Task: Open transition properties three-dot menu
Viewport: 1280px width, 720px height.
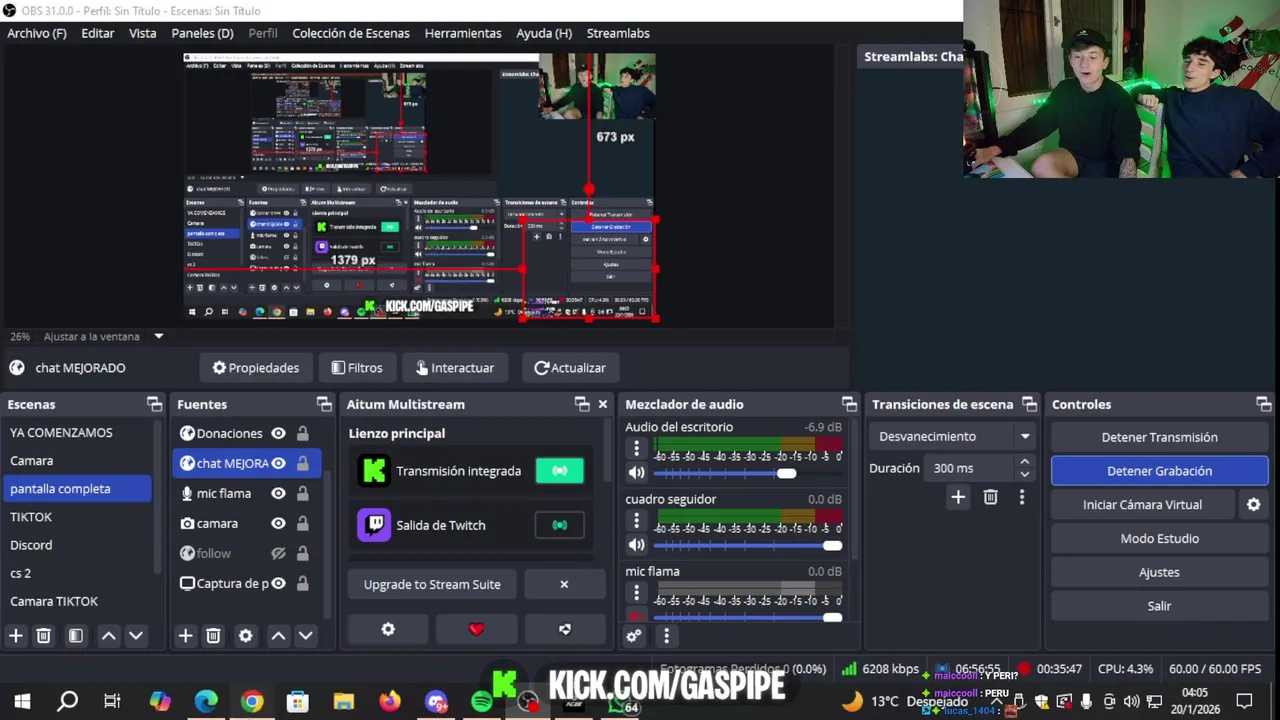Action: [x=1022, y=497]
